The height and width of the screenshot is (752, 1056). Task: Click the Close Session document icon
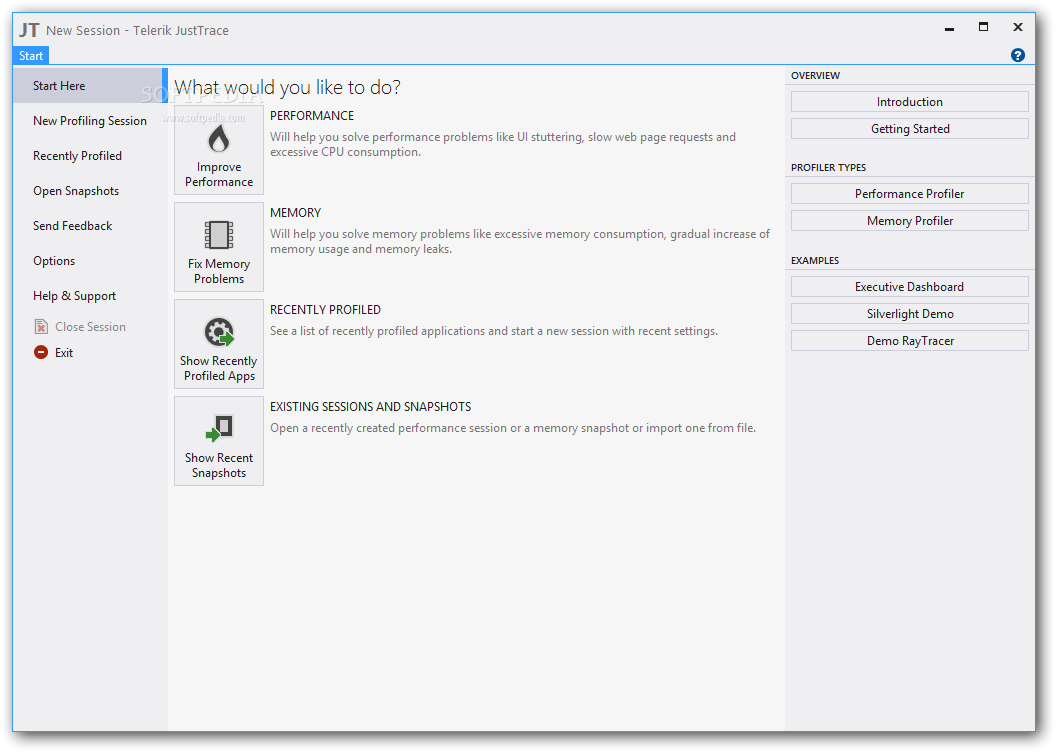point(41,327)
